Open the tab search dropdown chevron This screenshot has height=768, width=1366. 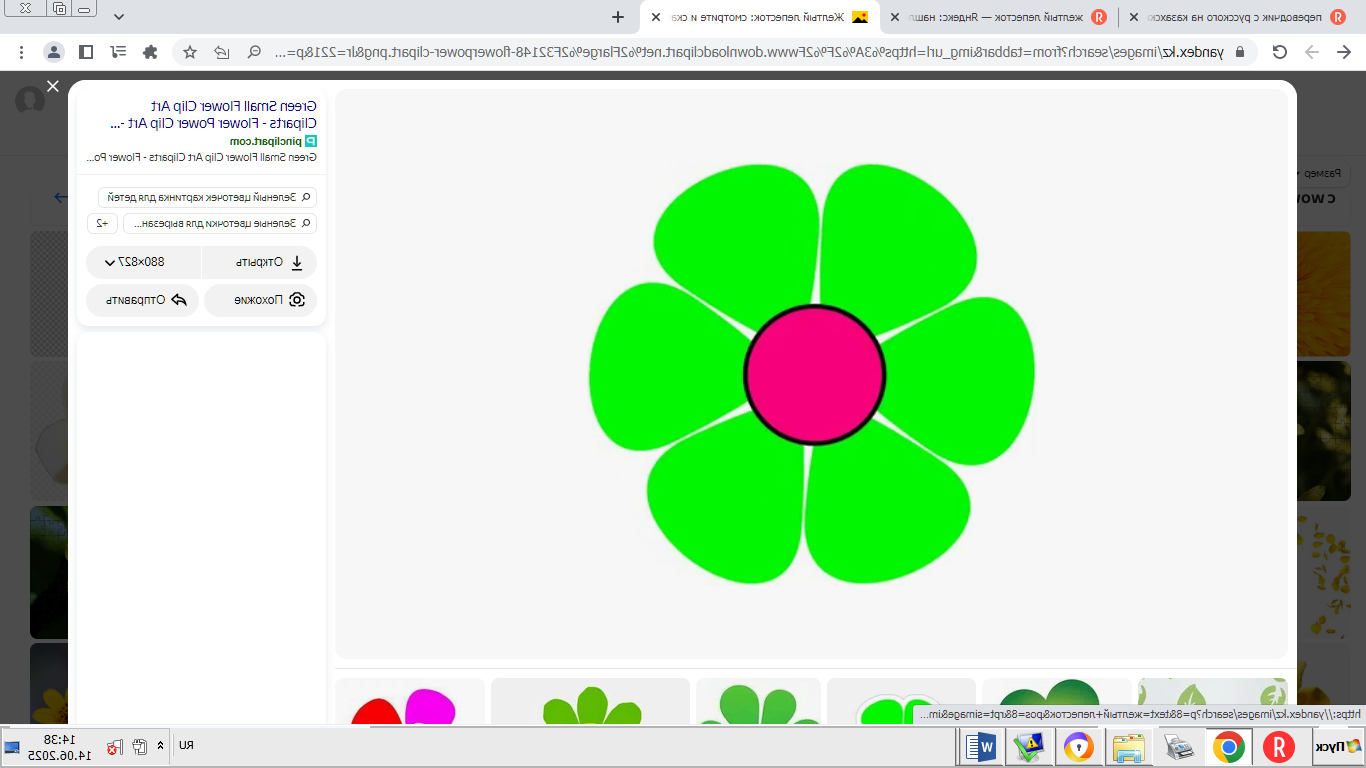click(x=120, y=17)
